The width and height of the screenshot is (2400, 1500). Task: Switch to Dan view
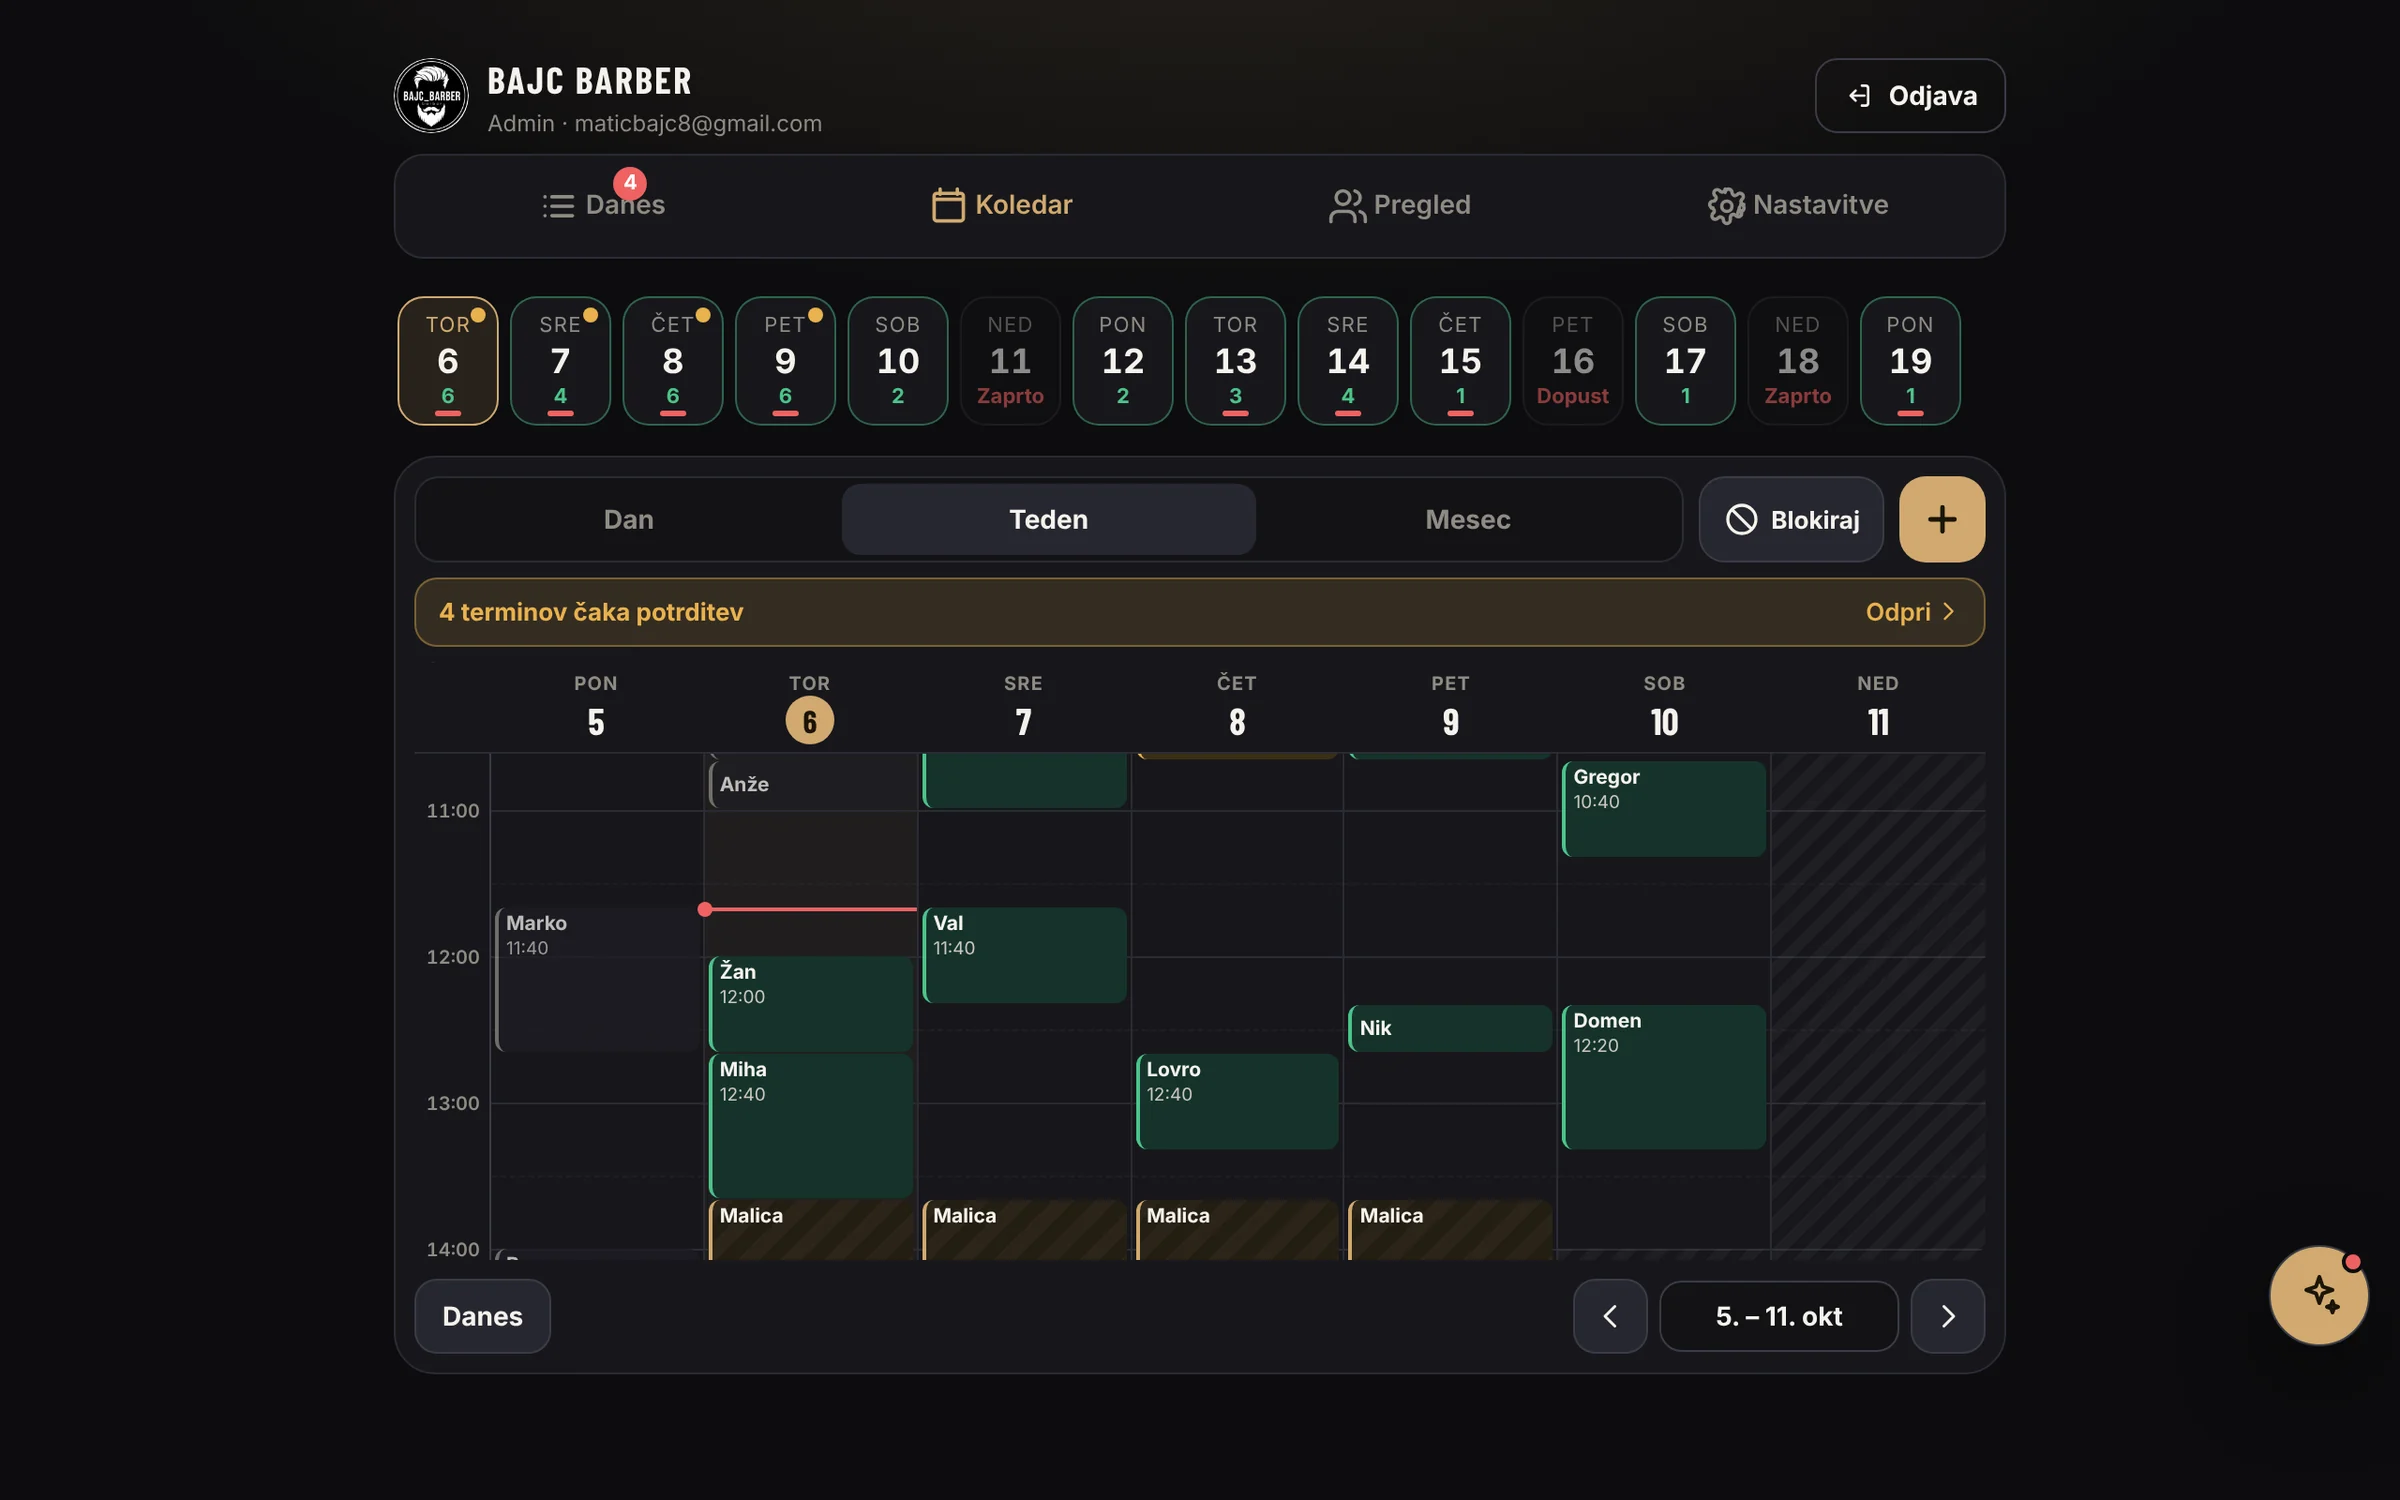(x=628, y=519)
